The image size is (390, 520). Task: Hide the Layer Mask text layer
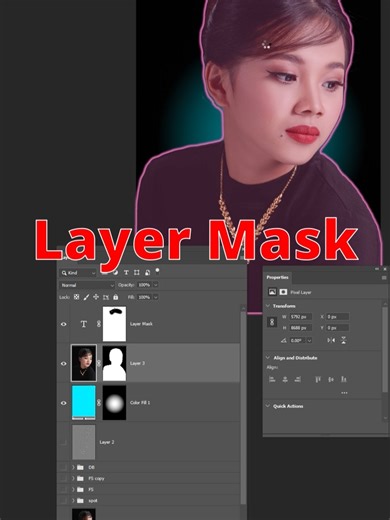click(64, 324)
